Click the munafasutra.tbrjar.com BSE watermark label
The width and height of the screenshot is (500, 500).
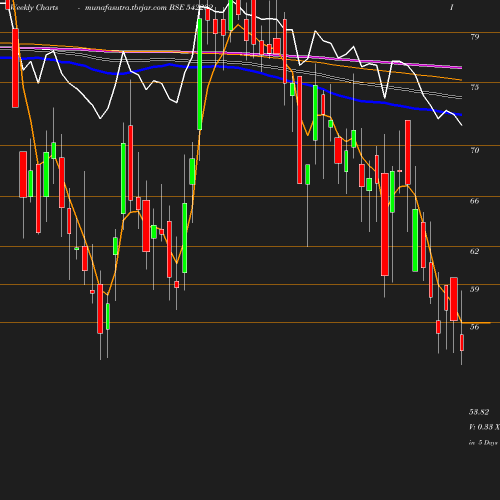(149, 7)
